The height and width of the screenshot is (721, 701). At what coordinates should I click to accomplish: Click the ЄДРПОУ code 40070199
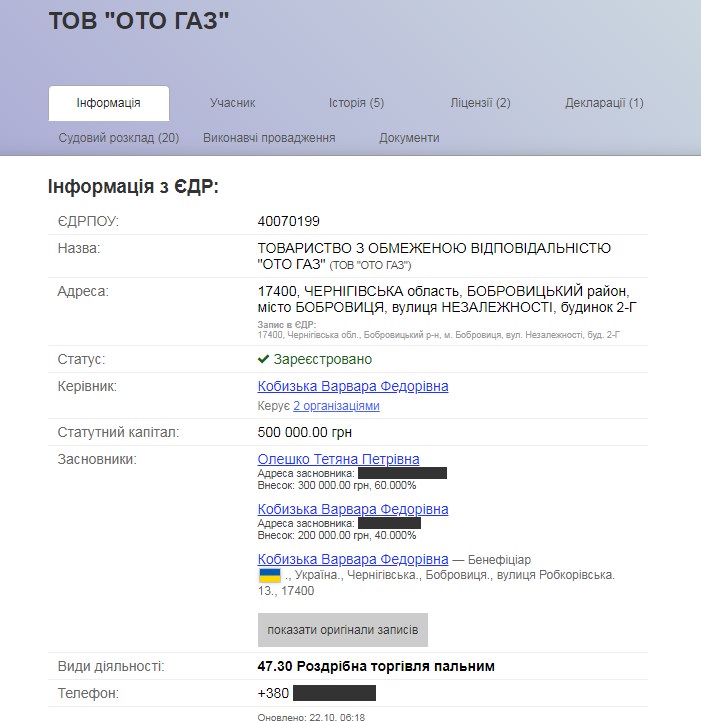(x=289, y=221)
